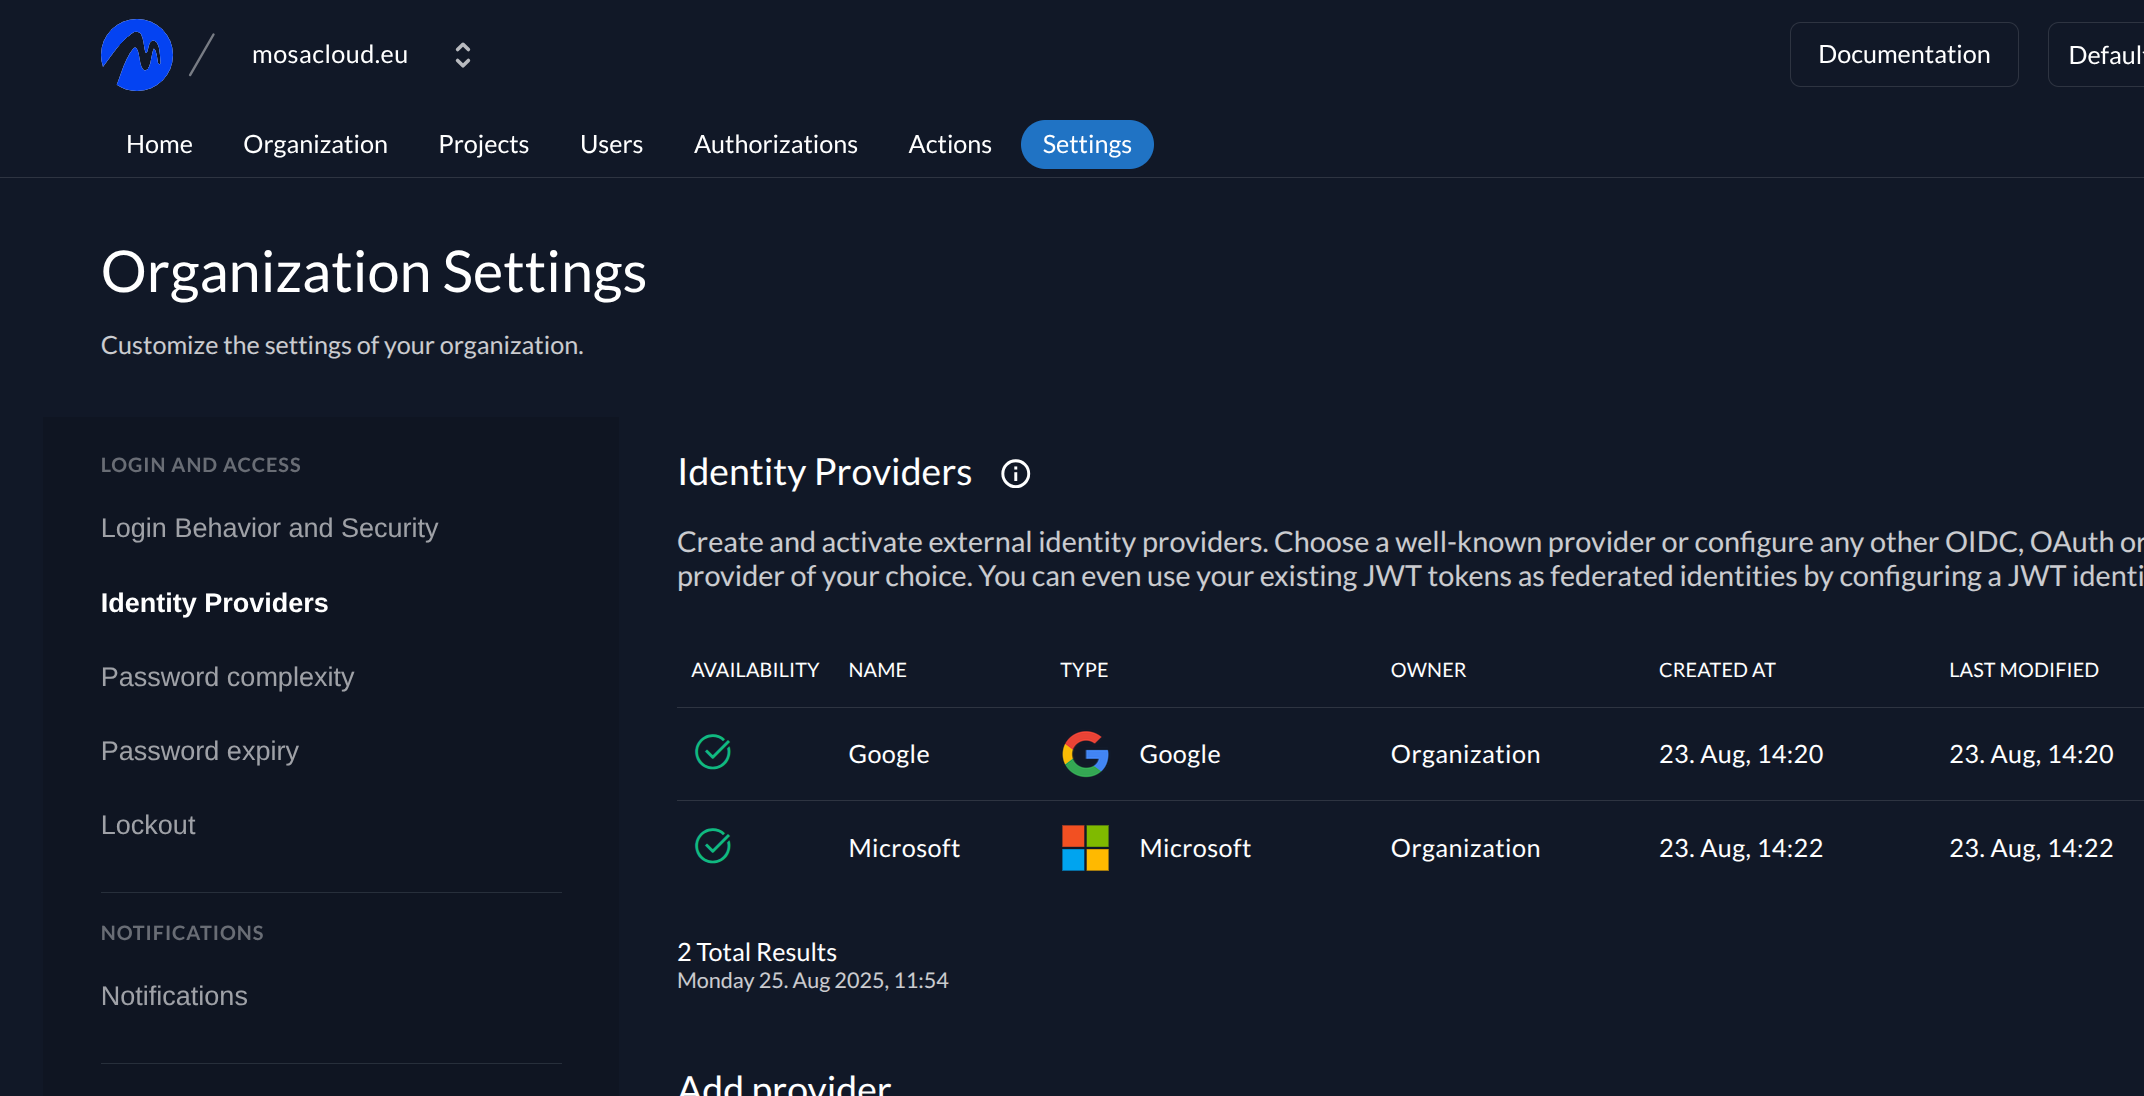Click the 2 Total Results text

[x=757, y=952]
